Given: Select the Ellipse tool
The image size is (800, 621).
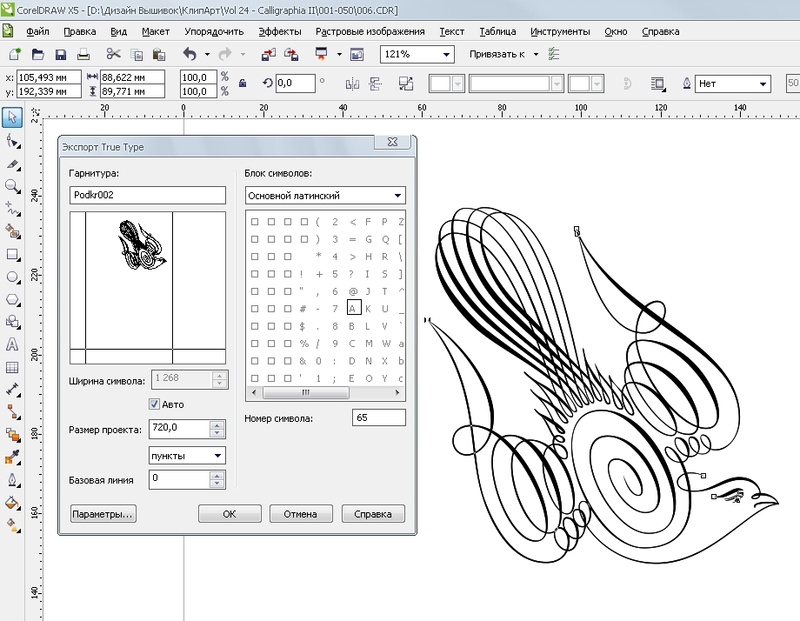Looking at the screenshot, I should 13,277.
